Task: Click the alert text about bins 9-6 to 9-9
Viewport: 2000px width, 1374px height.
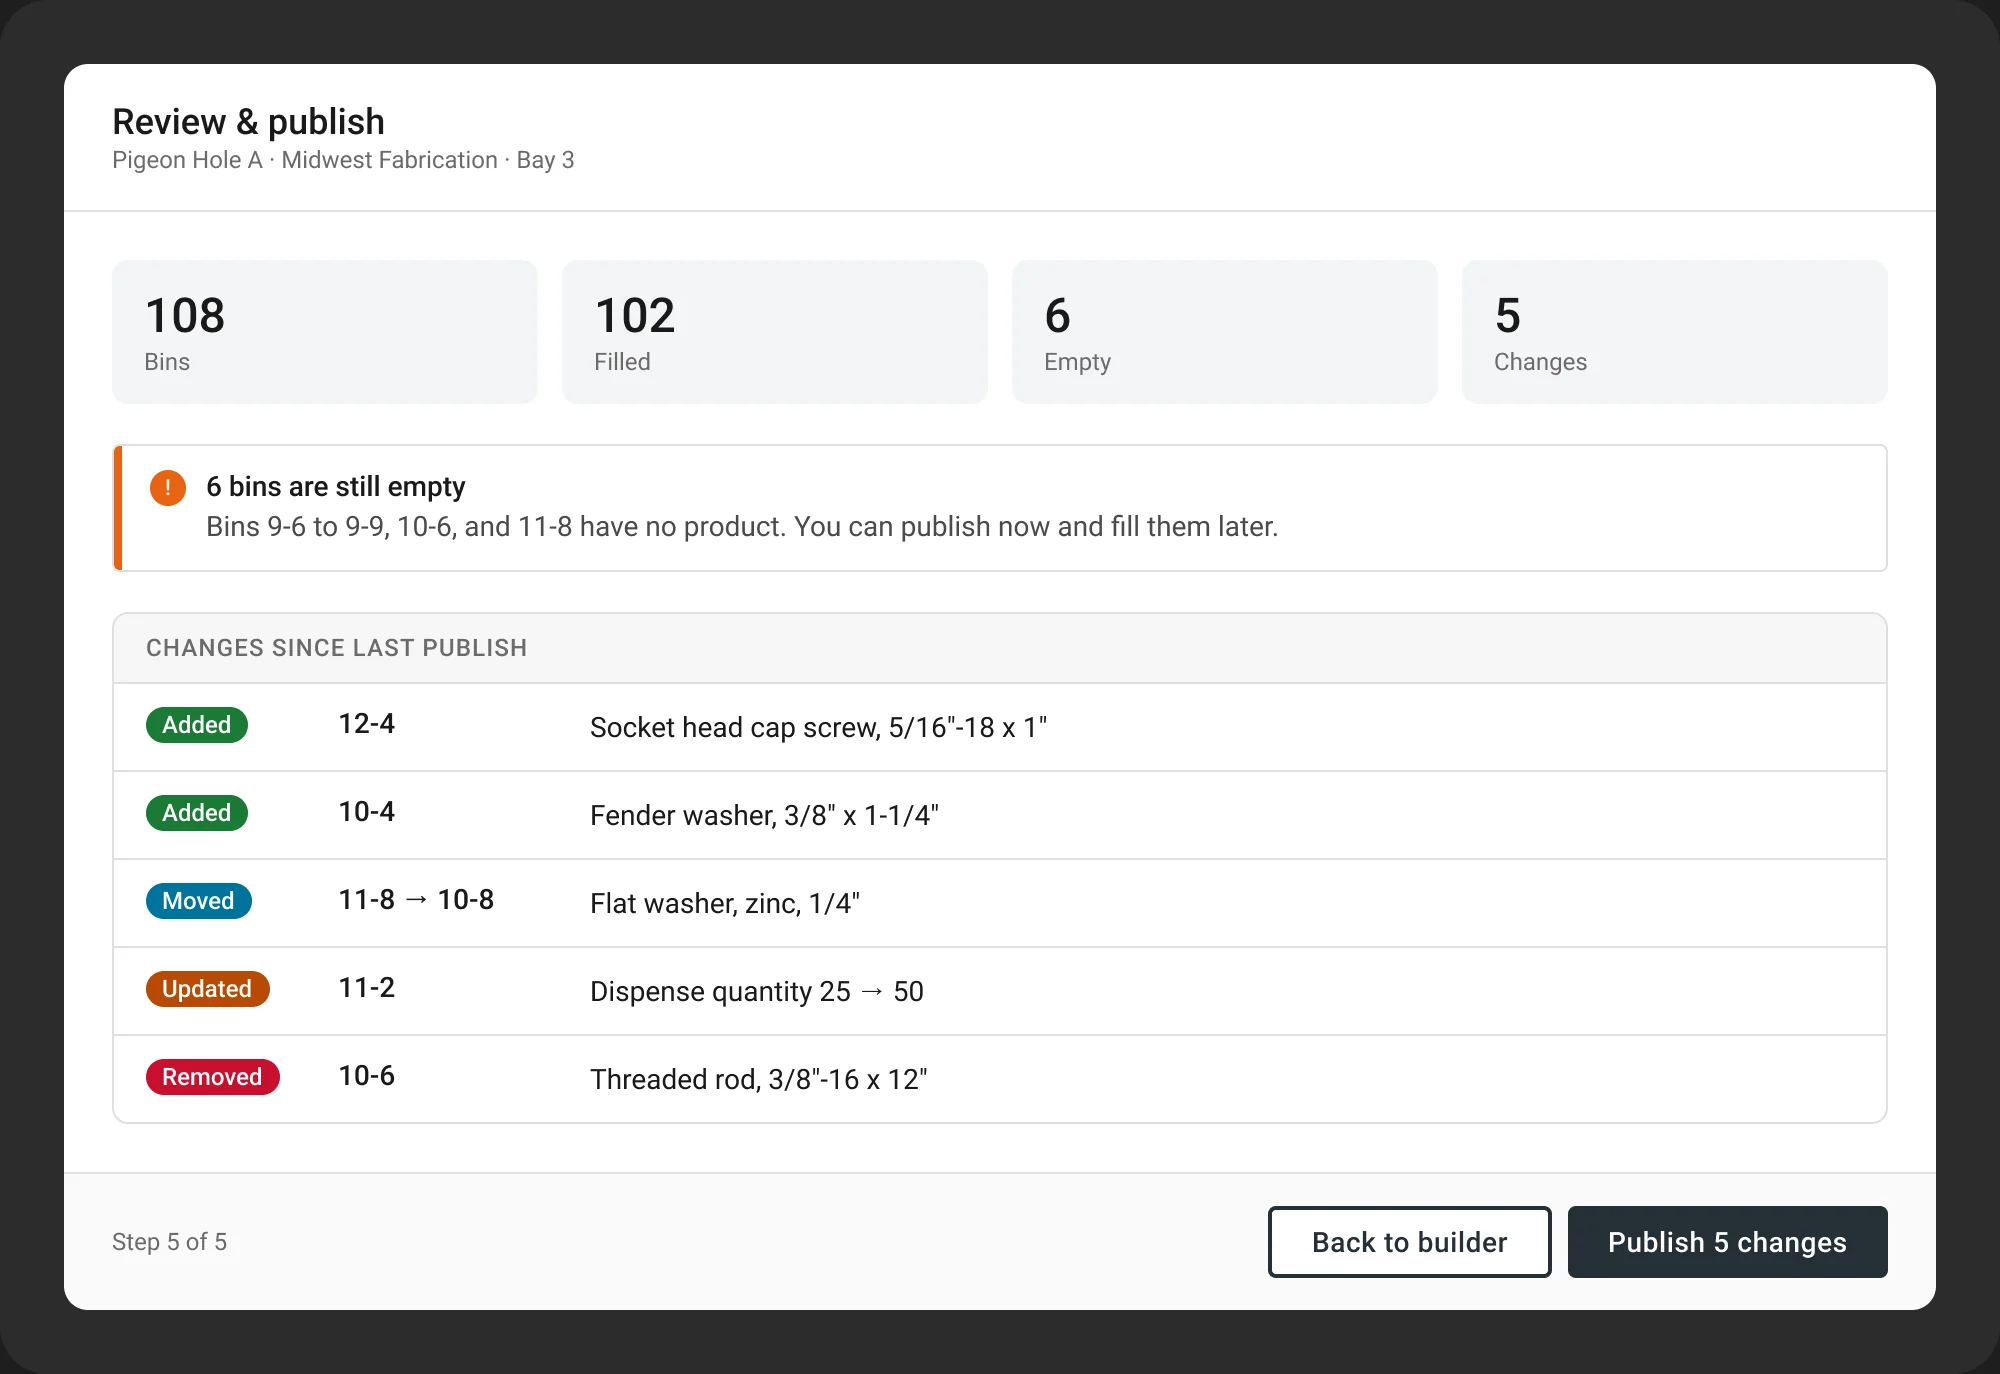Action: [x=742, y=527]
